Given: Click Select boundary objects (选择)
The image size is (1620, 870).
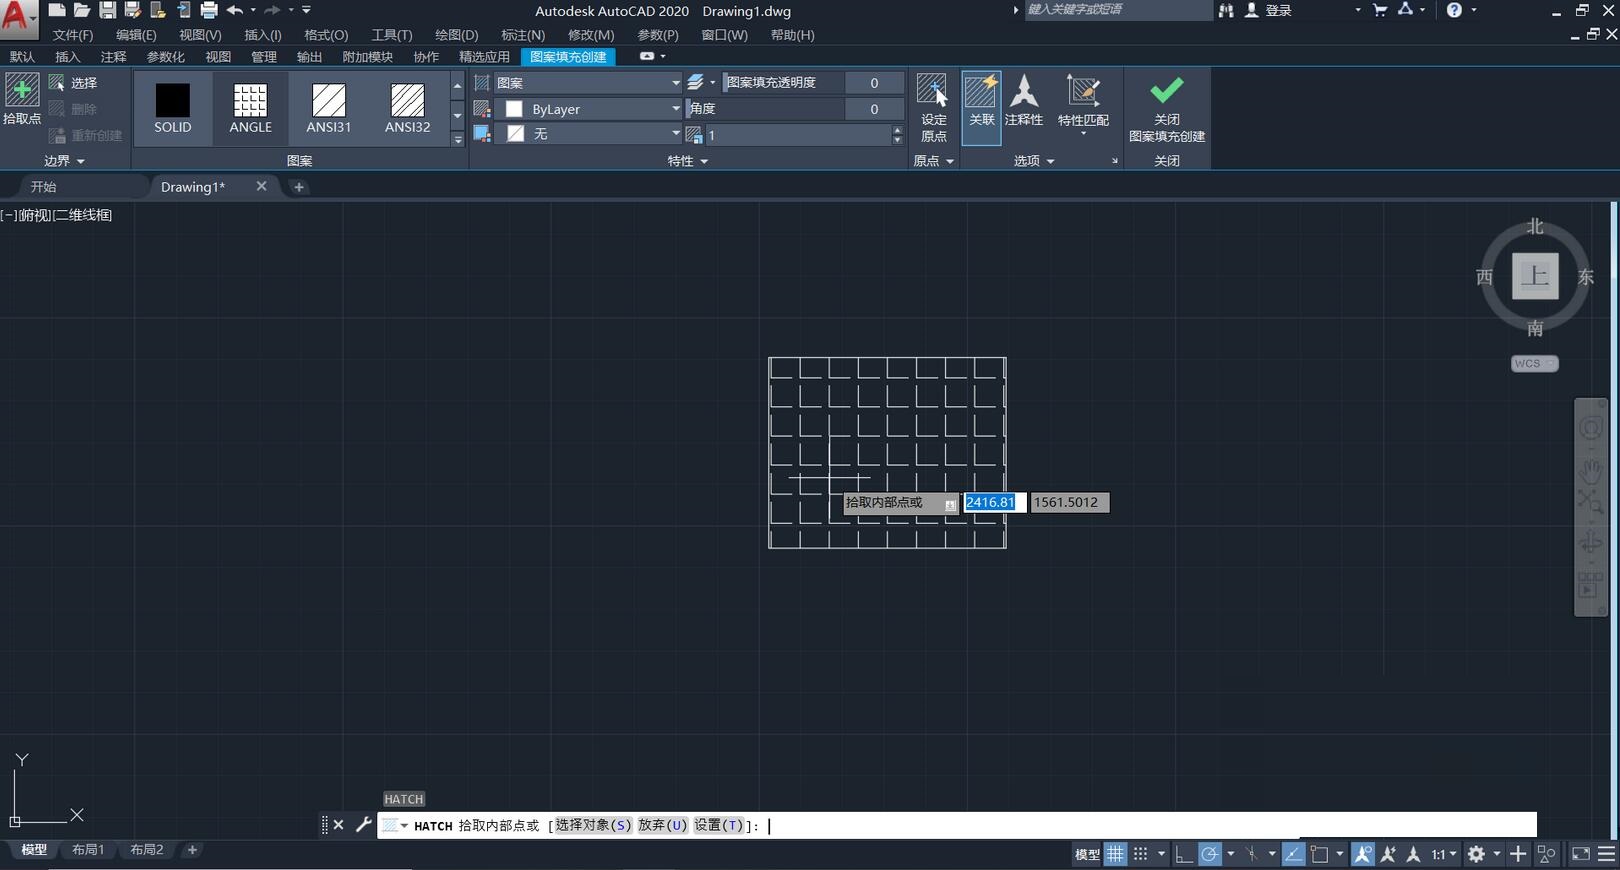Looking at the screenshot, I should click(73, 83).
